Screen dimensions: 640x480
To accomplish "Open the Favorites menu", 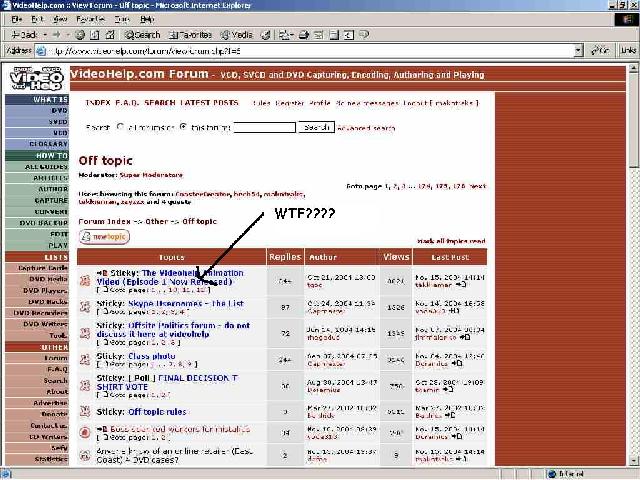I will click(x=91, y=19).
